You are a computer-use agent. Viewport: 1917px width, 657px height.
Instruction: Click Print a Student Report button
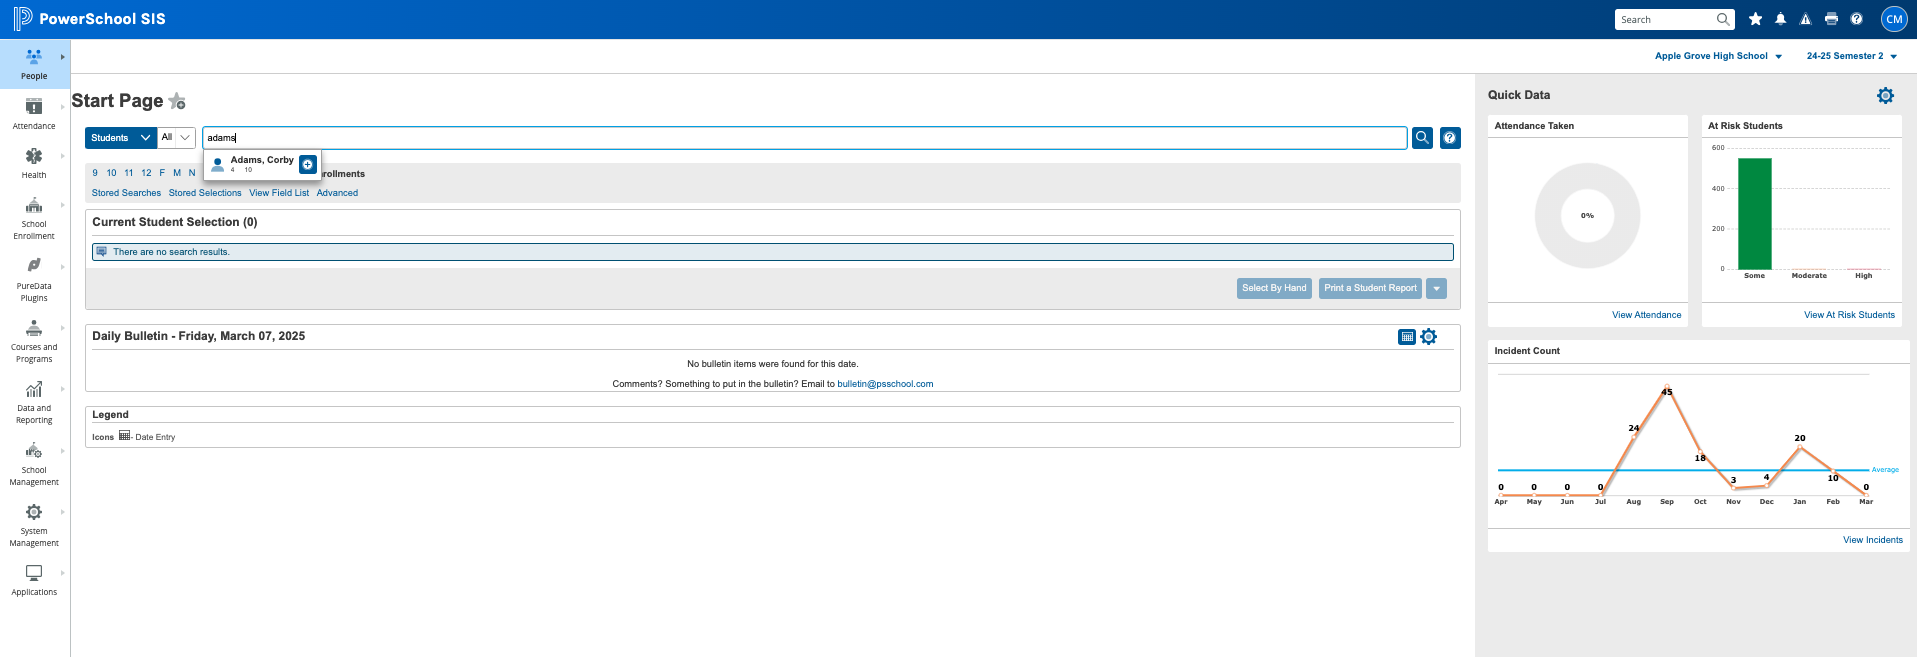coord(1370,288)
